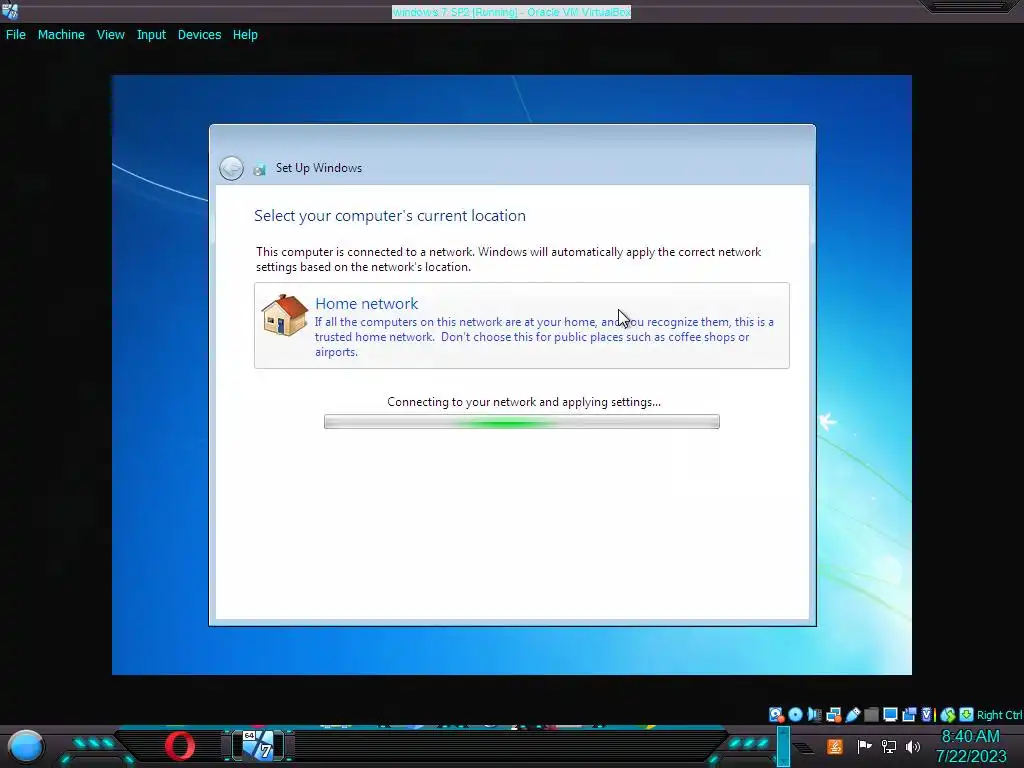This screenshot has width=1024, height=768.
Task: Open the Help menu
Action: (x=245, y=35)
